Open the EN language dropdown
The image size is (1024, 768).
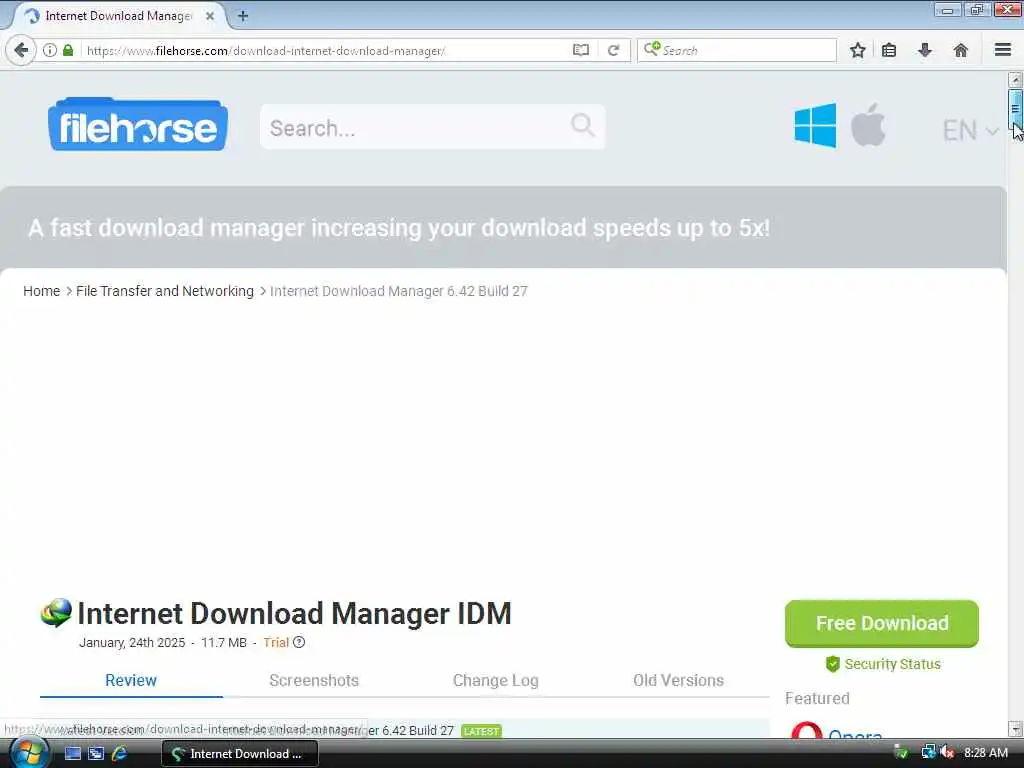point(970,131)
